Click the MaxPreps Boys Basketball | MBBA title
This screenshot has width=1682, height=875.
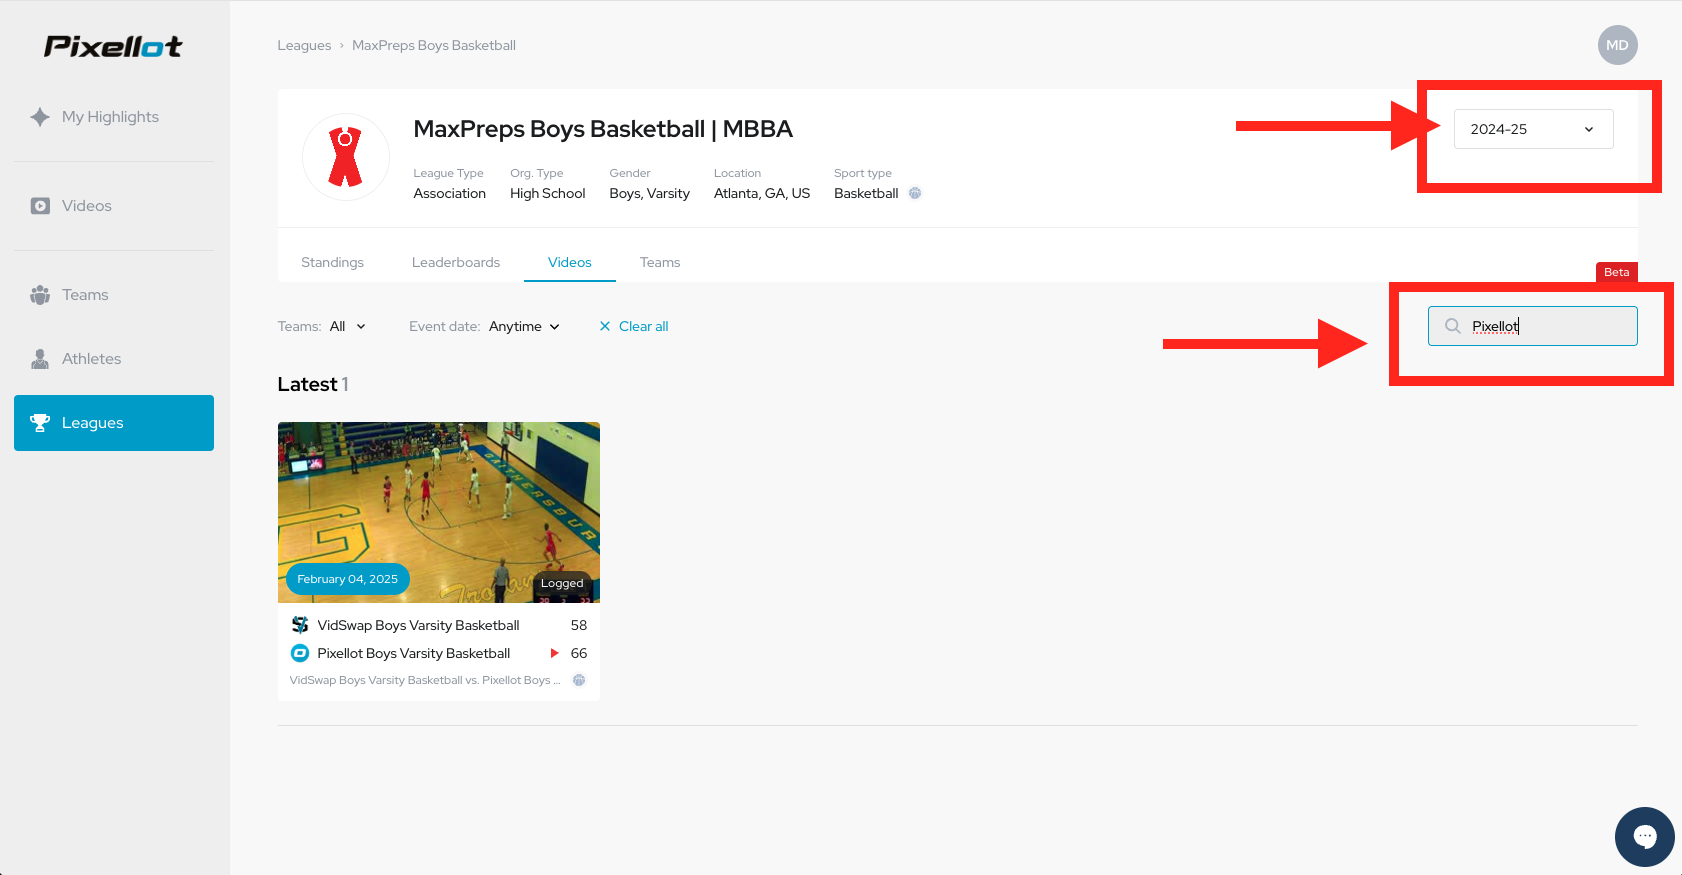pos(603,129)
